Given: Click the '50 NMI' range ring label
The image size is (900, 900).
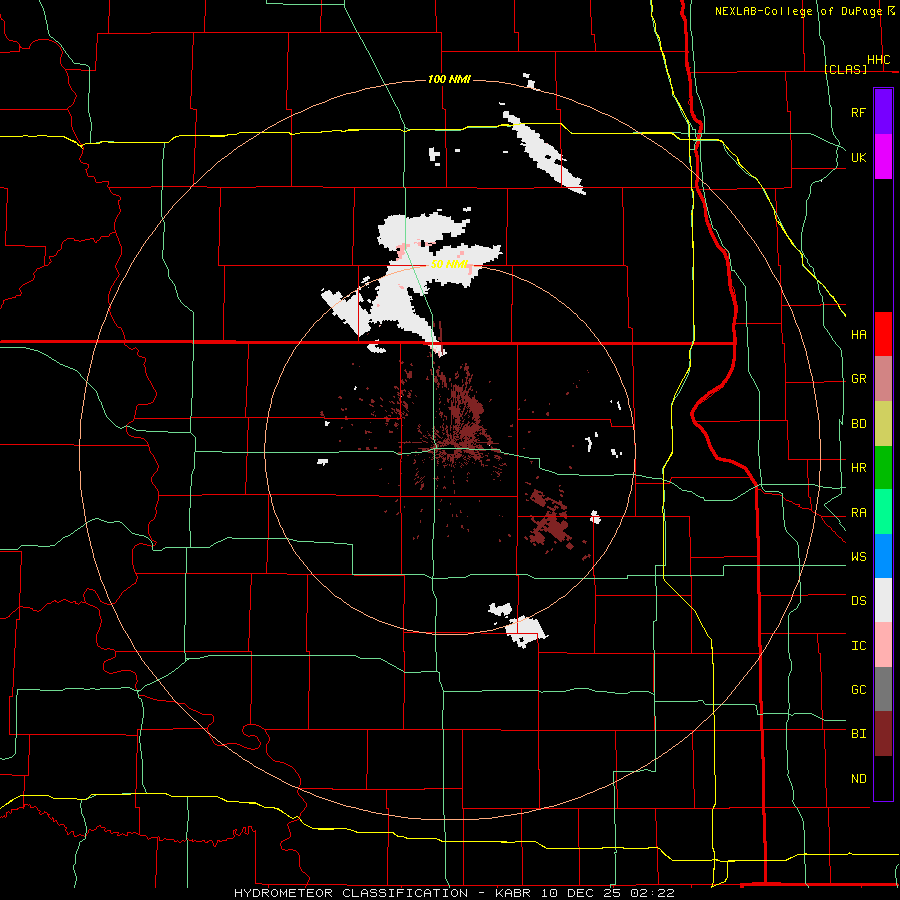Looking at the screenshot, I should [450, 264].
